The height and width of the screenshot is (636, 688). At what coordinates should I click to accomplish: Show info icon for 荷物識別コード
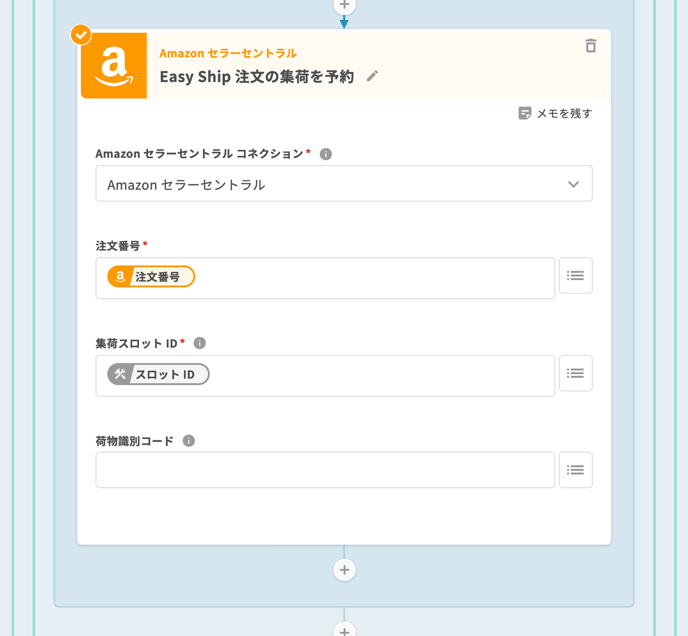point(189,441)
